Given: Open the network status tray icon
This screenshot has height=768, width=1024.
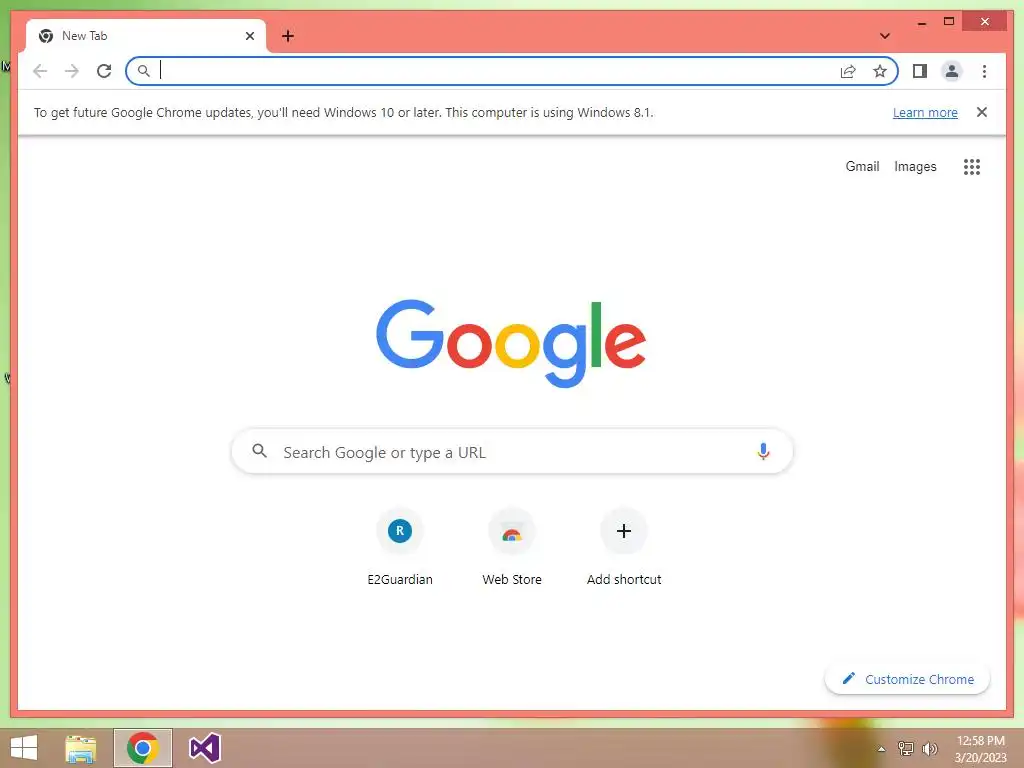Looking at the screenshot, I should pos(905,748).
